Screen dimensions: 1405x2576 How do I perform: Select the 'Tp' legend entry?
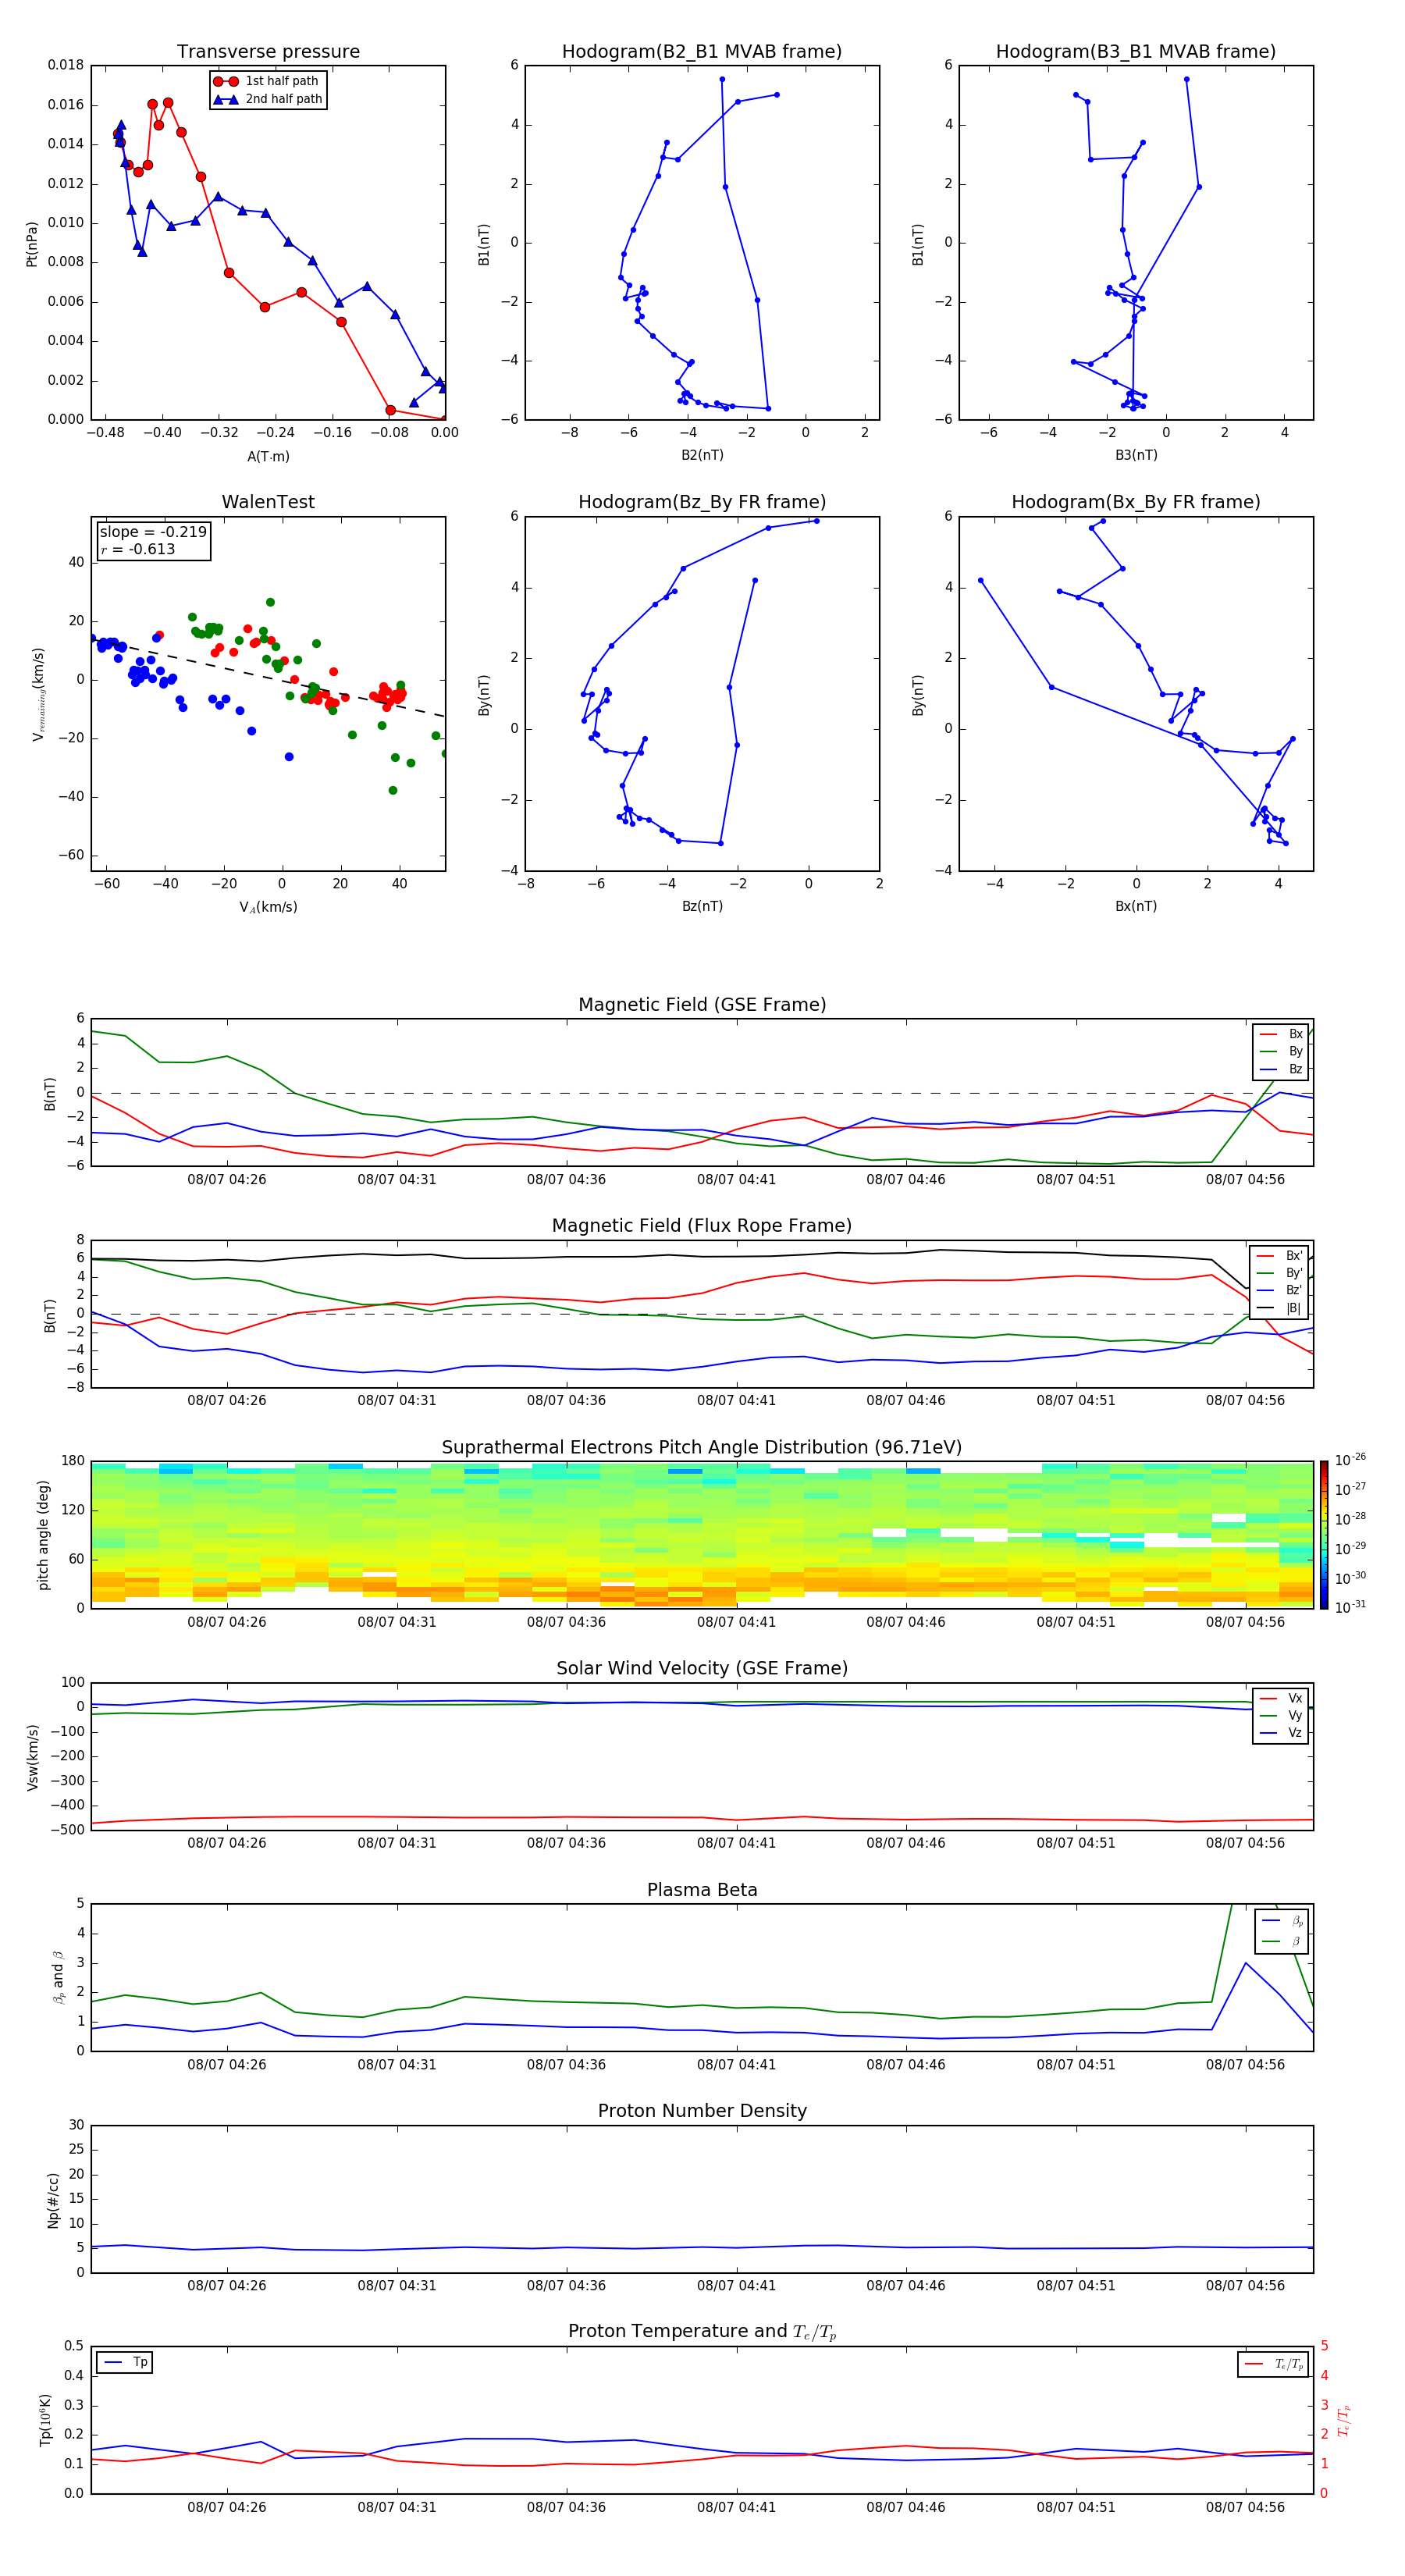125,2362
